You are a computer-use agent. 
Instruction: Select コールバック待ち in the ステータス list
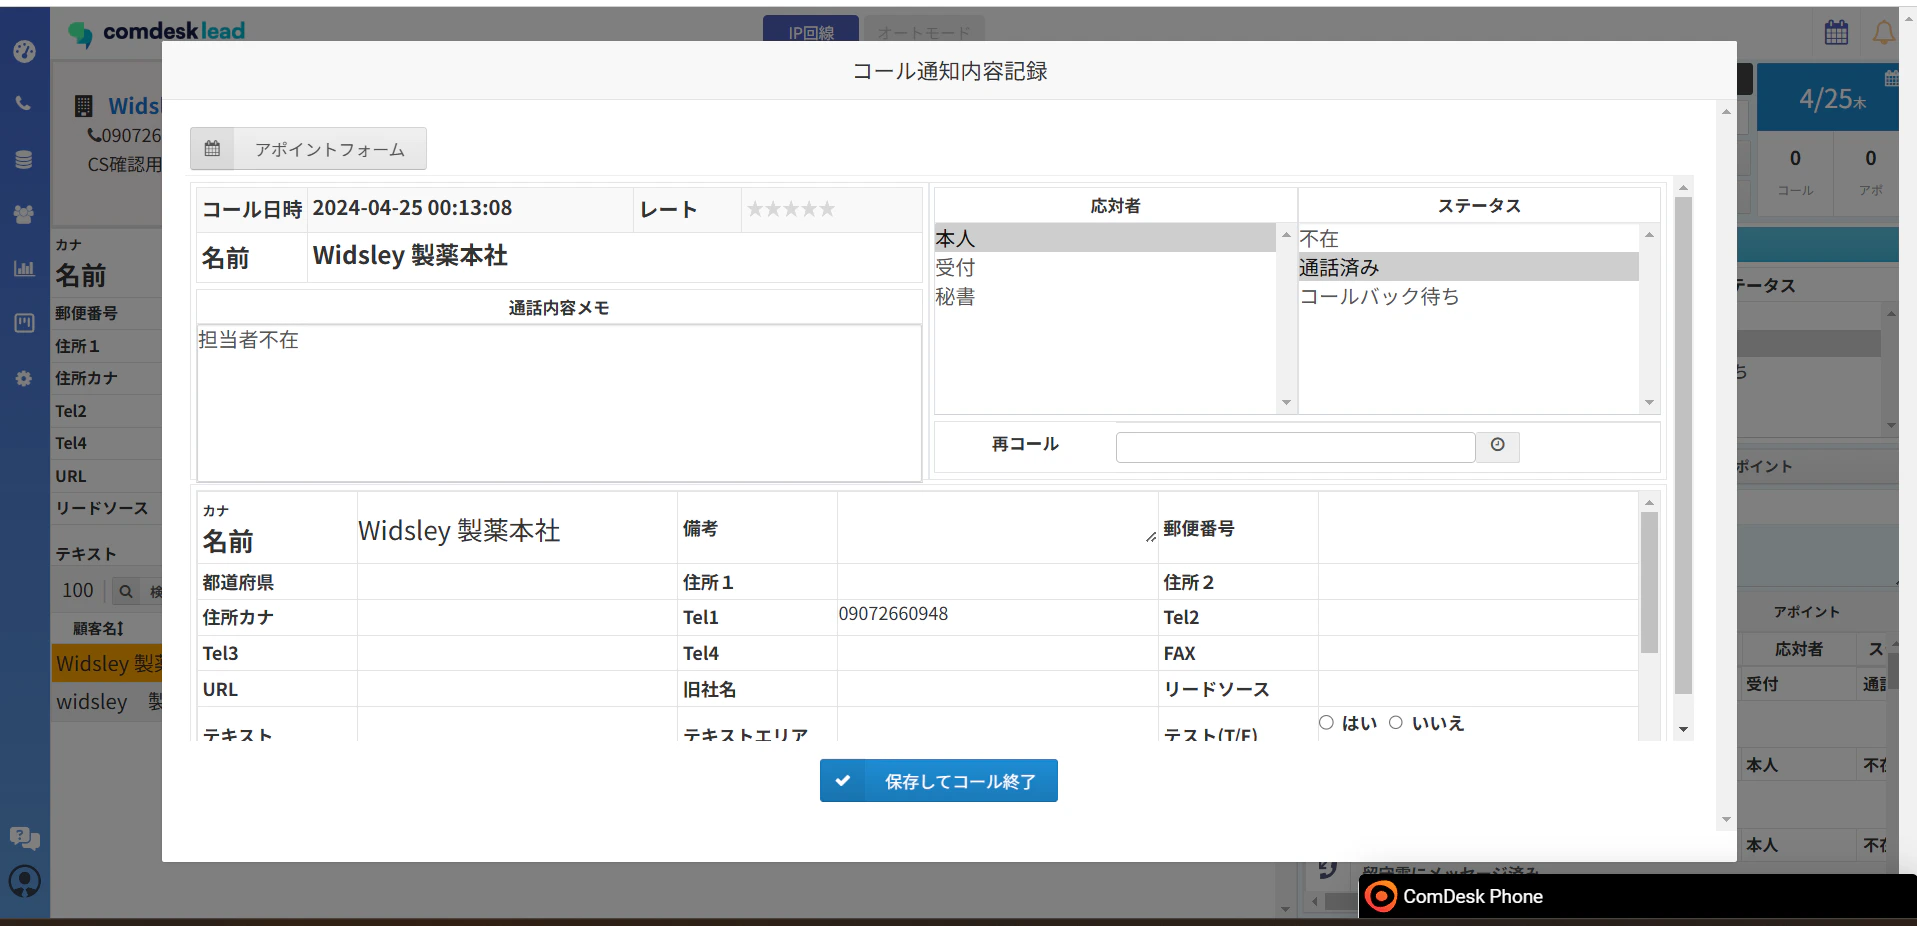tap(1468, 296)
